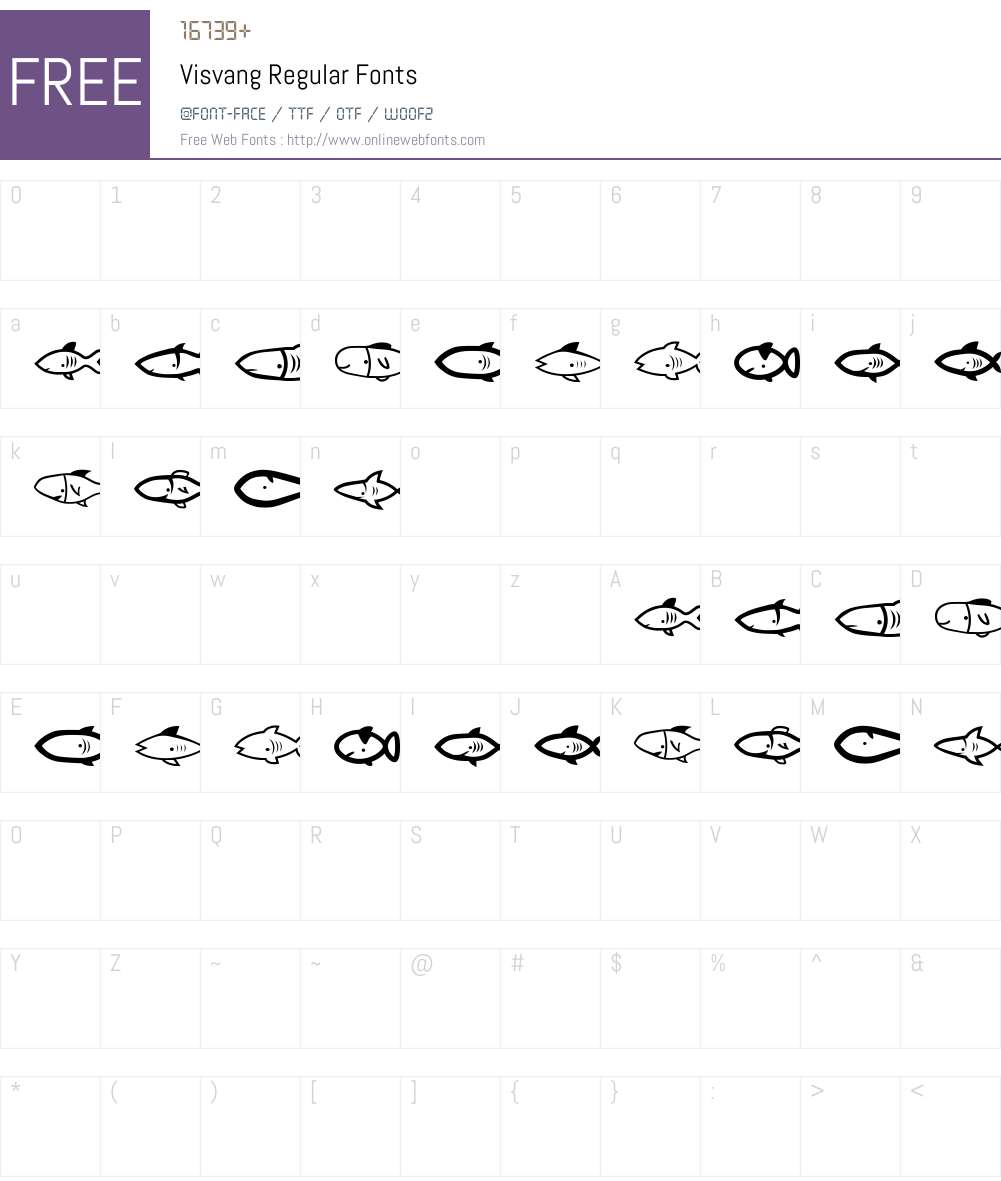This screenshot has width=1001, height=1181.
Task: Click the shark glyph in cell n
Action: tap(367, 490)
